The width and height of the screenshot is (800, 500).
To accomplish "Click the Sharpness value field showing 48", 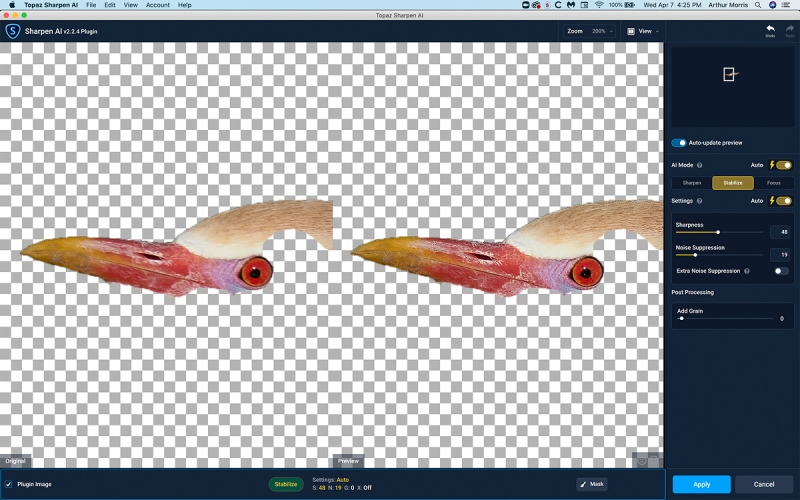I will pos(780,232).
